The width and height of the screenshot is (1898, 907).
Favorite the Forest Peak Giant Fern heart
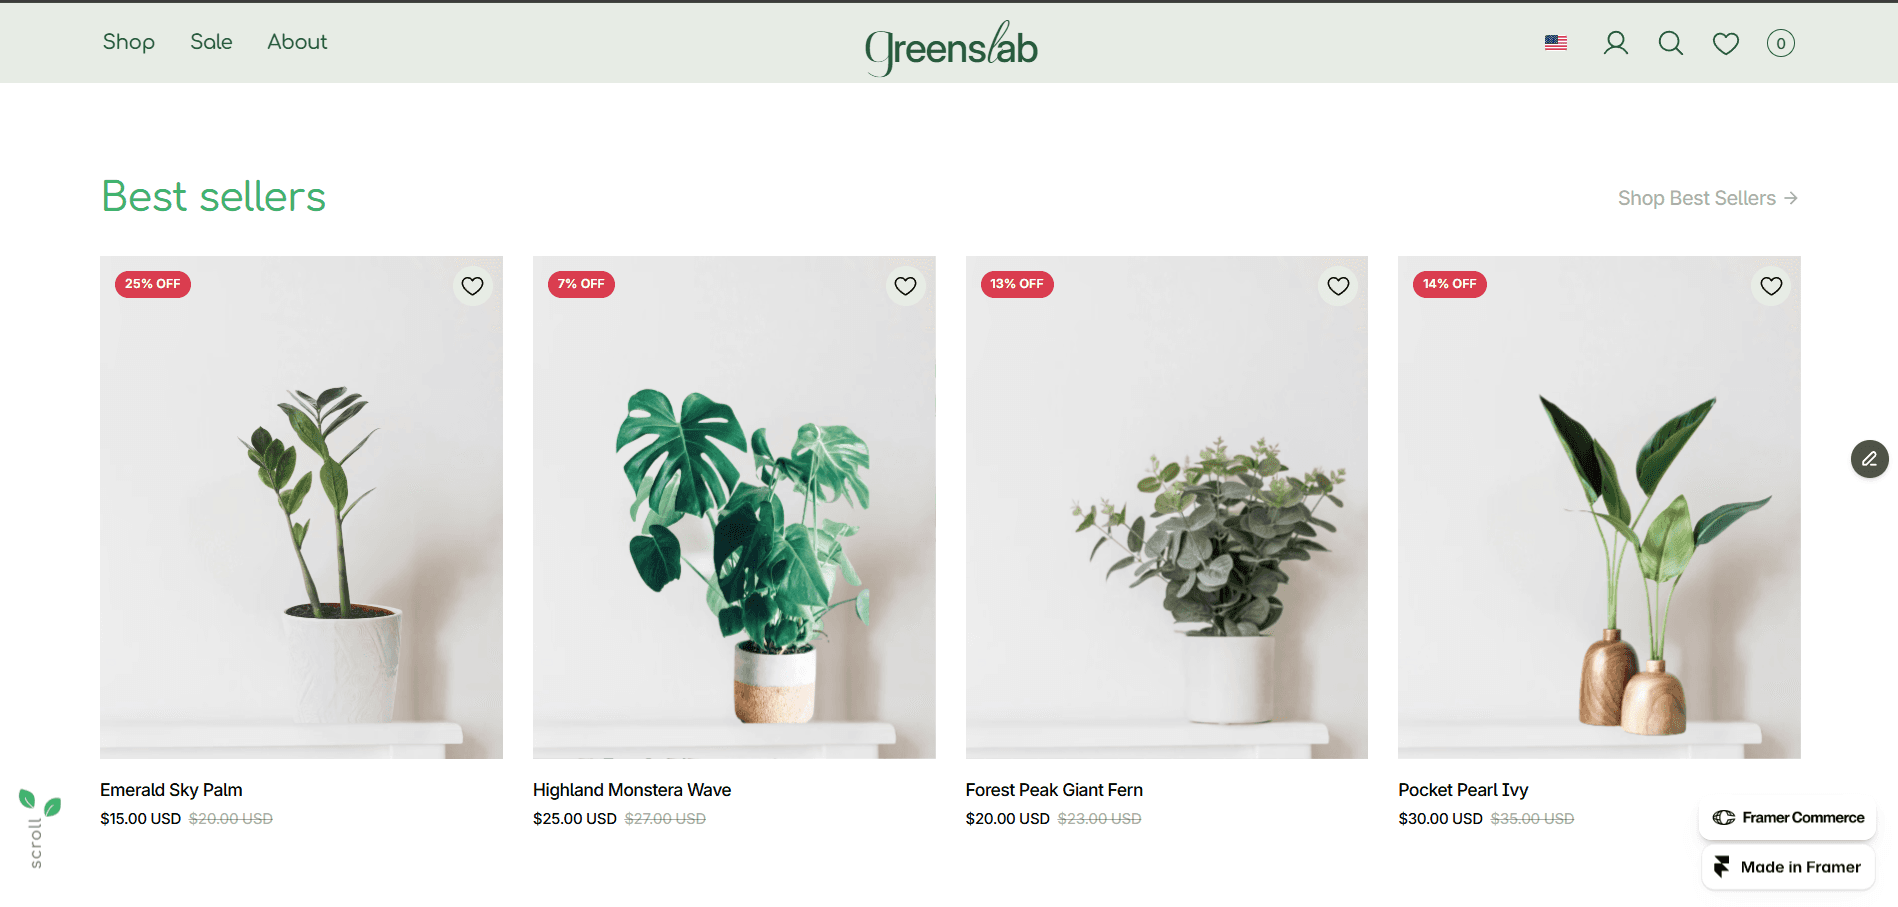(1339, 286)
